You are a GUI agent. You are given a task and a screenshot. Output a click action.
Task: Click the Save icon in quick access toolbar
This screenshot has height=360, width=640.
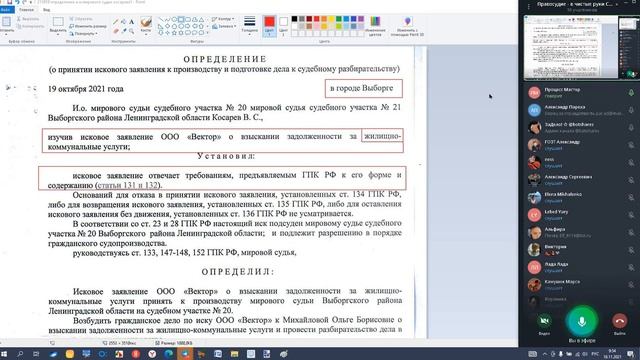click(x=9, y=2)
